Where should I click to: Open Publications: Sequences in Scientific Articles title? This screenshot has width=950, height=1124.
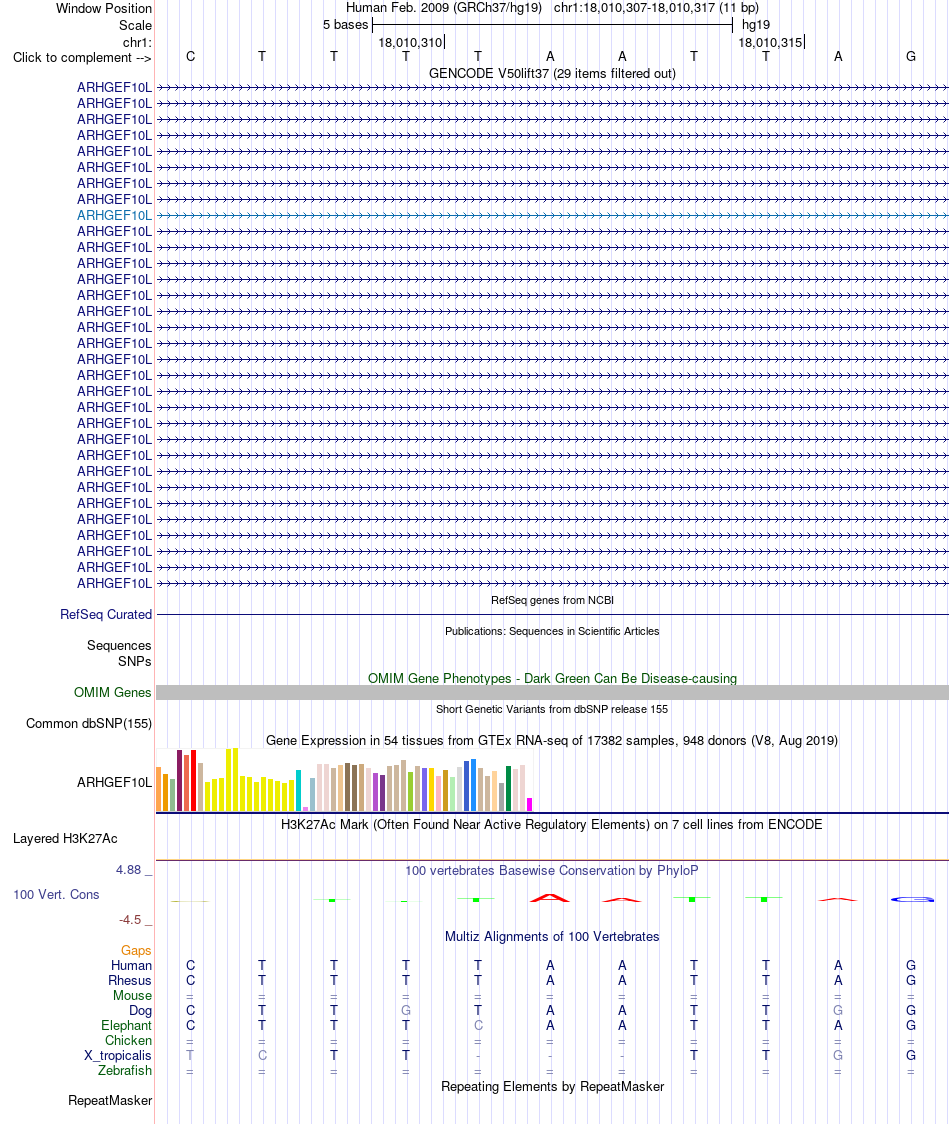[552, 631]
